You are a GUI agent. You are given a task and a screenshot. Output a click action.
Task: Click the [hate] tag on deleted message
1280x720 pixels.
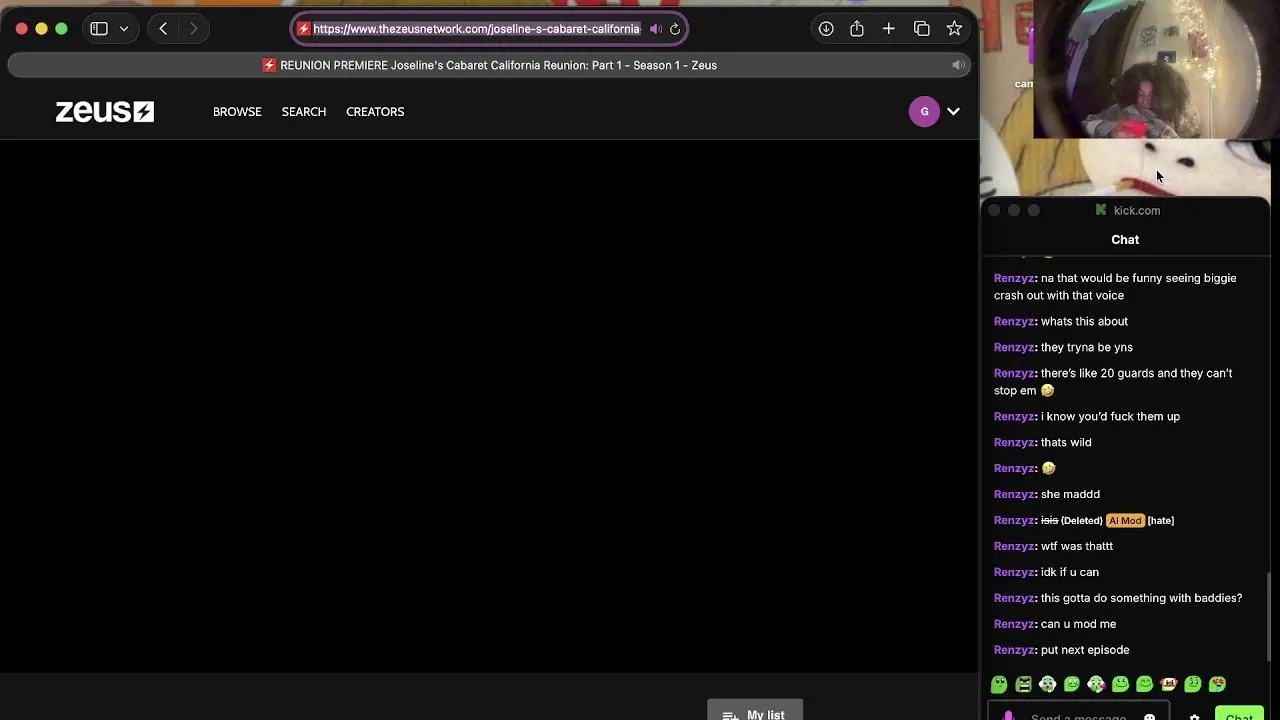[1161, 520]
